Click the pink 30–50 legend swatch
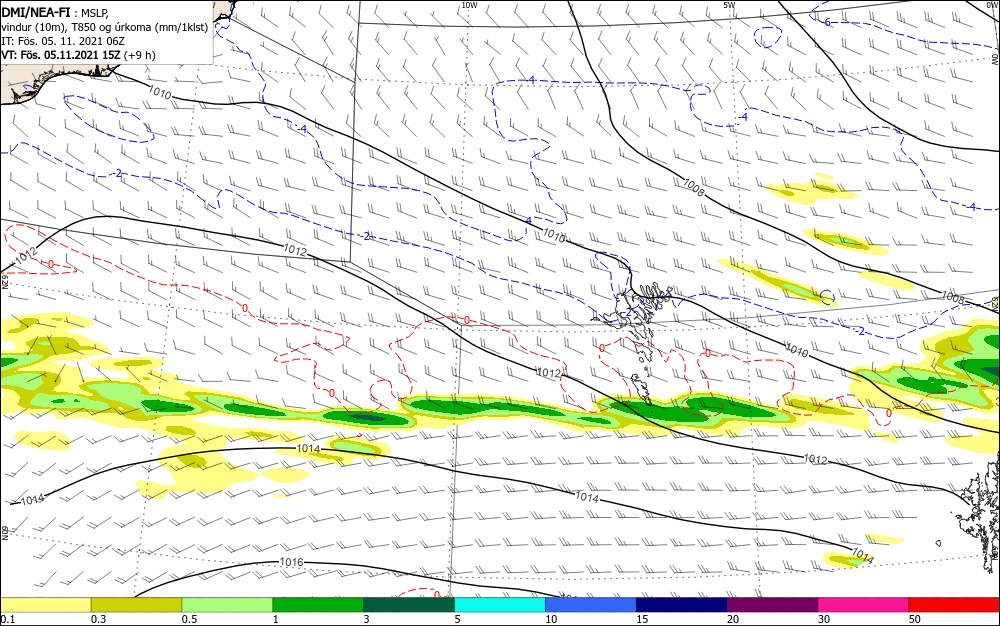The height and width of the screenshot is (626, 1000). click(x=863, y=605)
